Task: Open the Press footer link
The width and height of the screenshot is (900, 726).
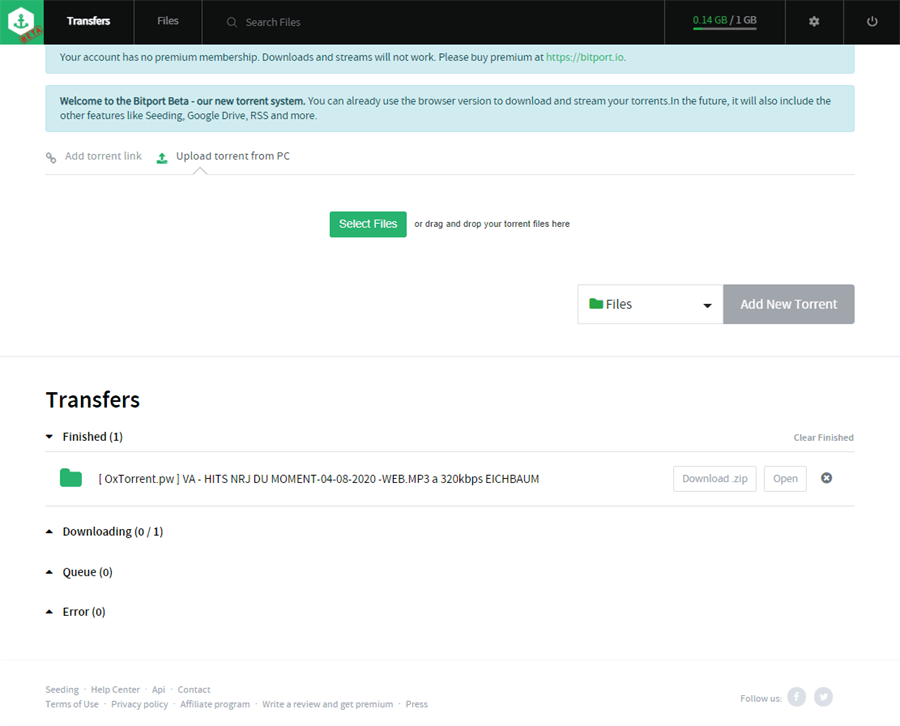Action: 417,704
